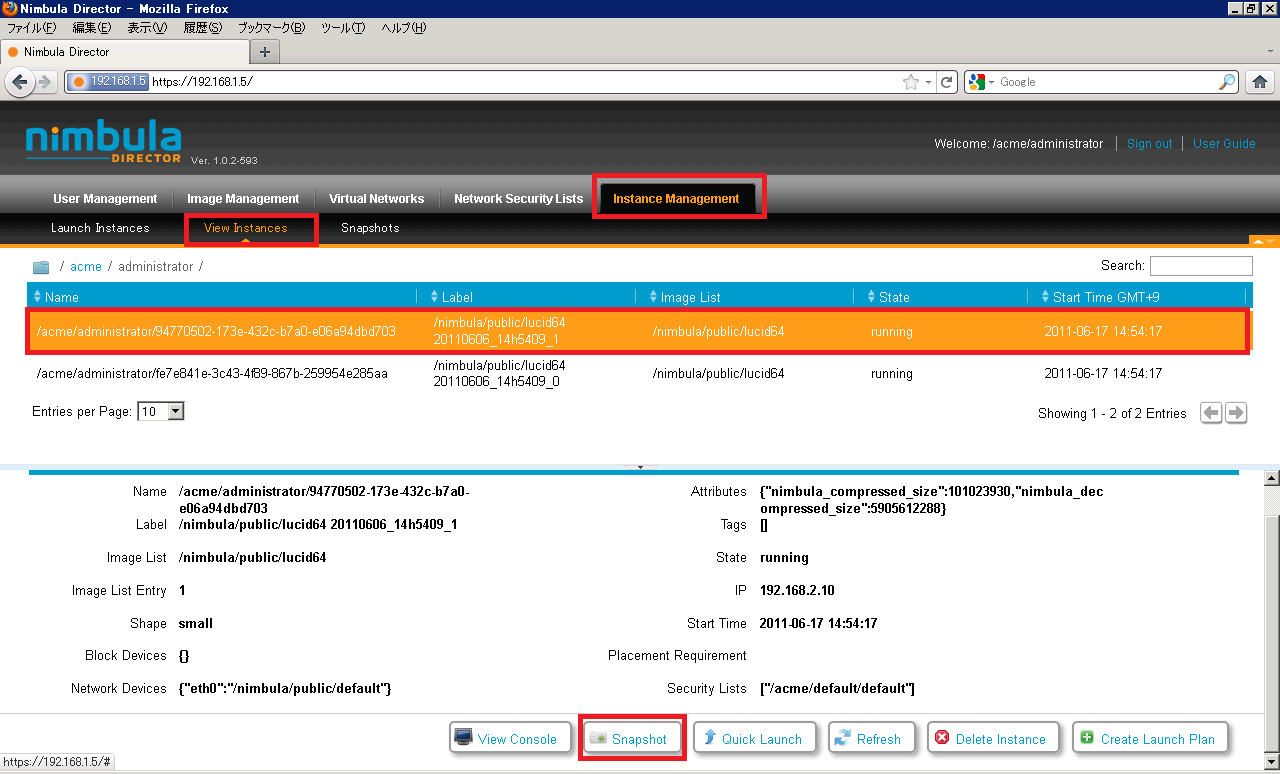Sort table by Name column
1280x774 pixels.
click(61, 297)
